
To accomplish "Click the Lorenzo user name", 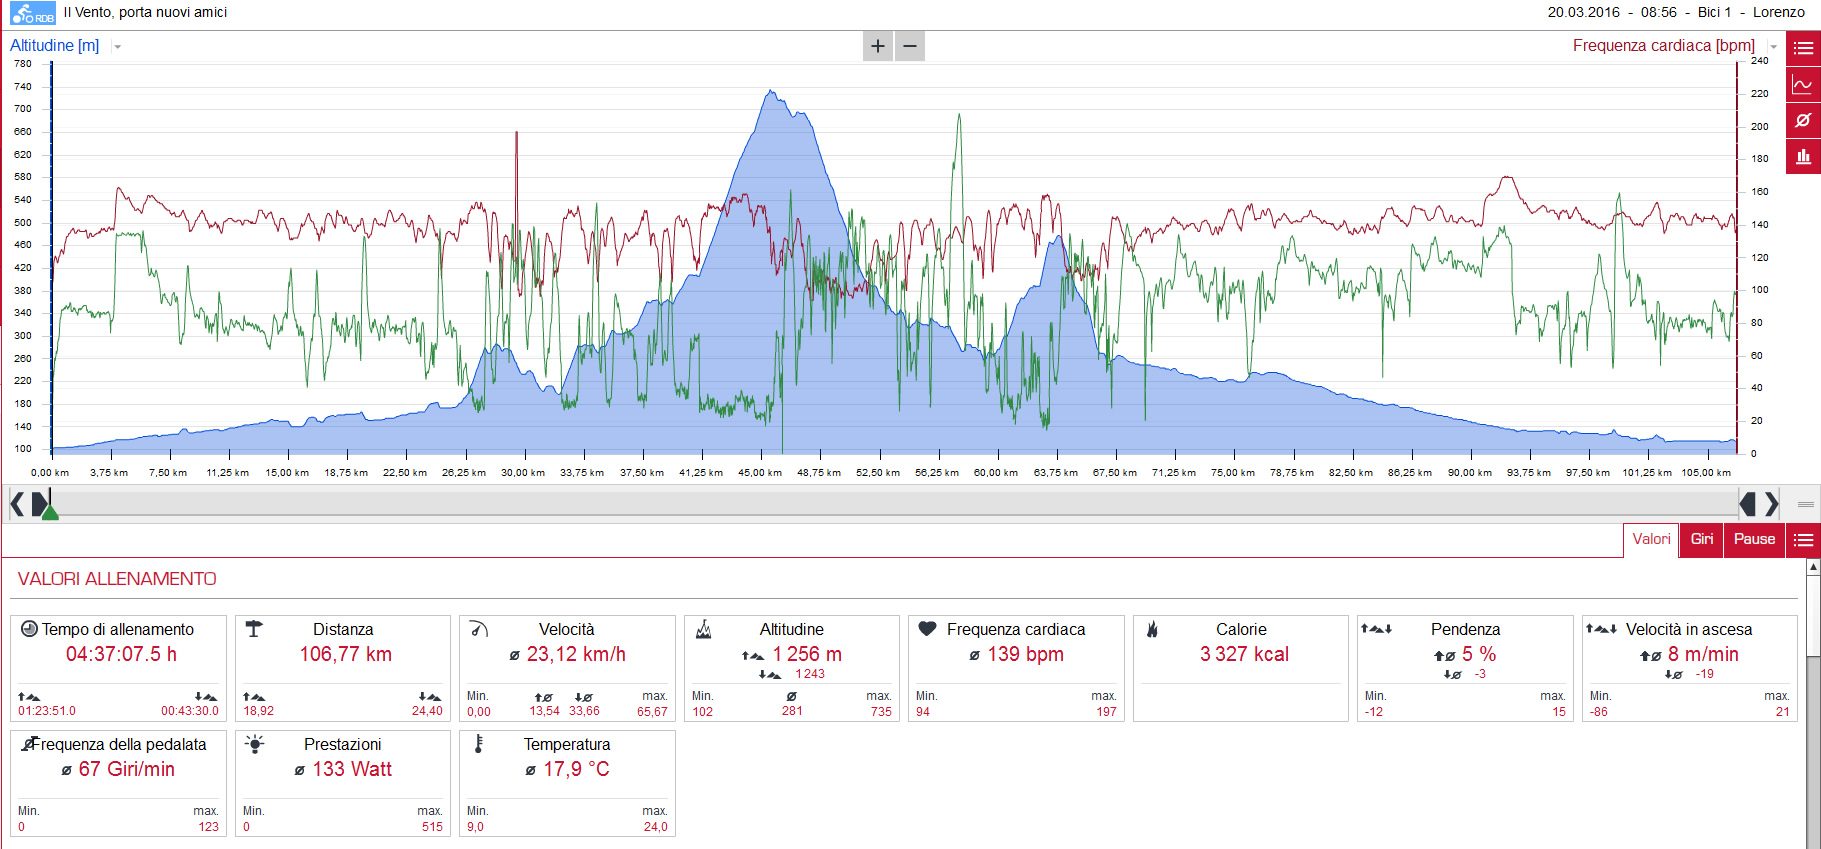I will [x=1779, y=12].
